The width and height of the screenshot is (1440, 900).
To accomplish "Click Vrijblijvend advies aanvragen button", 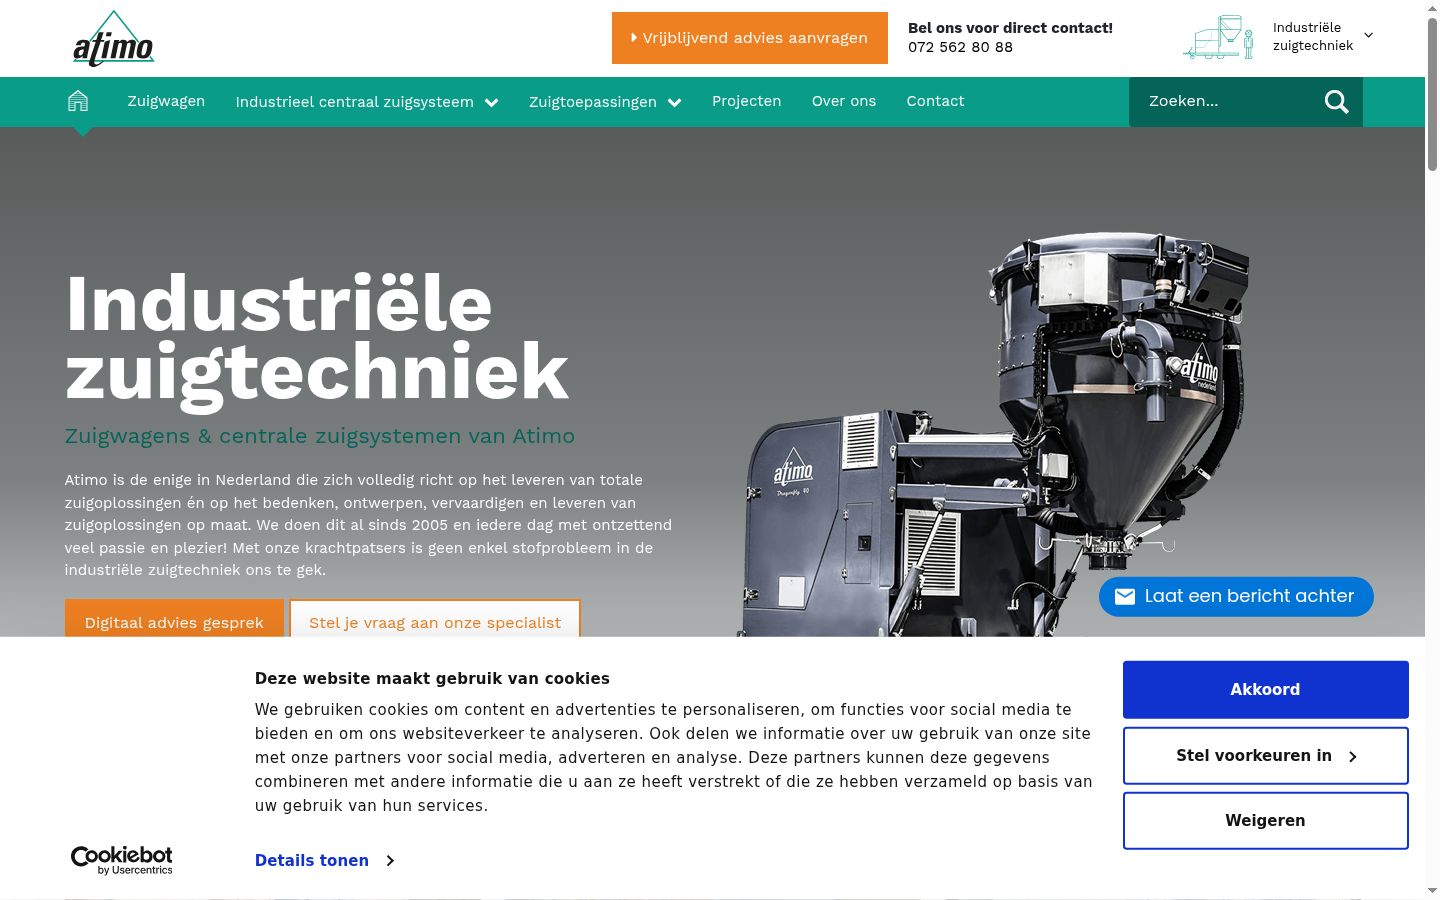I will click(750, 38).
